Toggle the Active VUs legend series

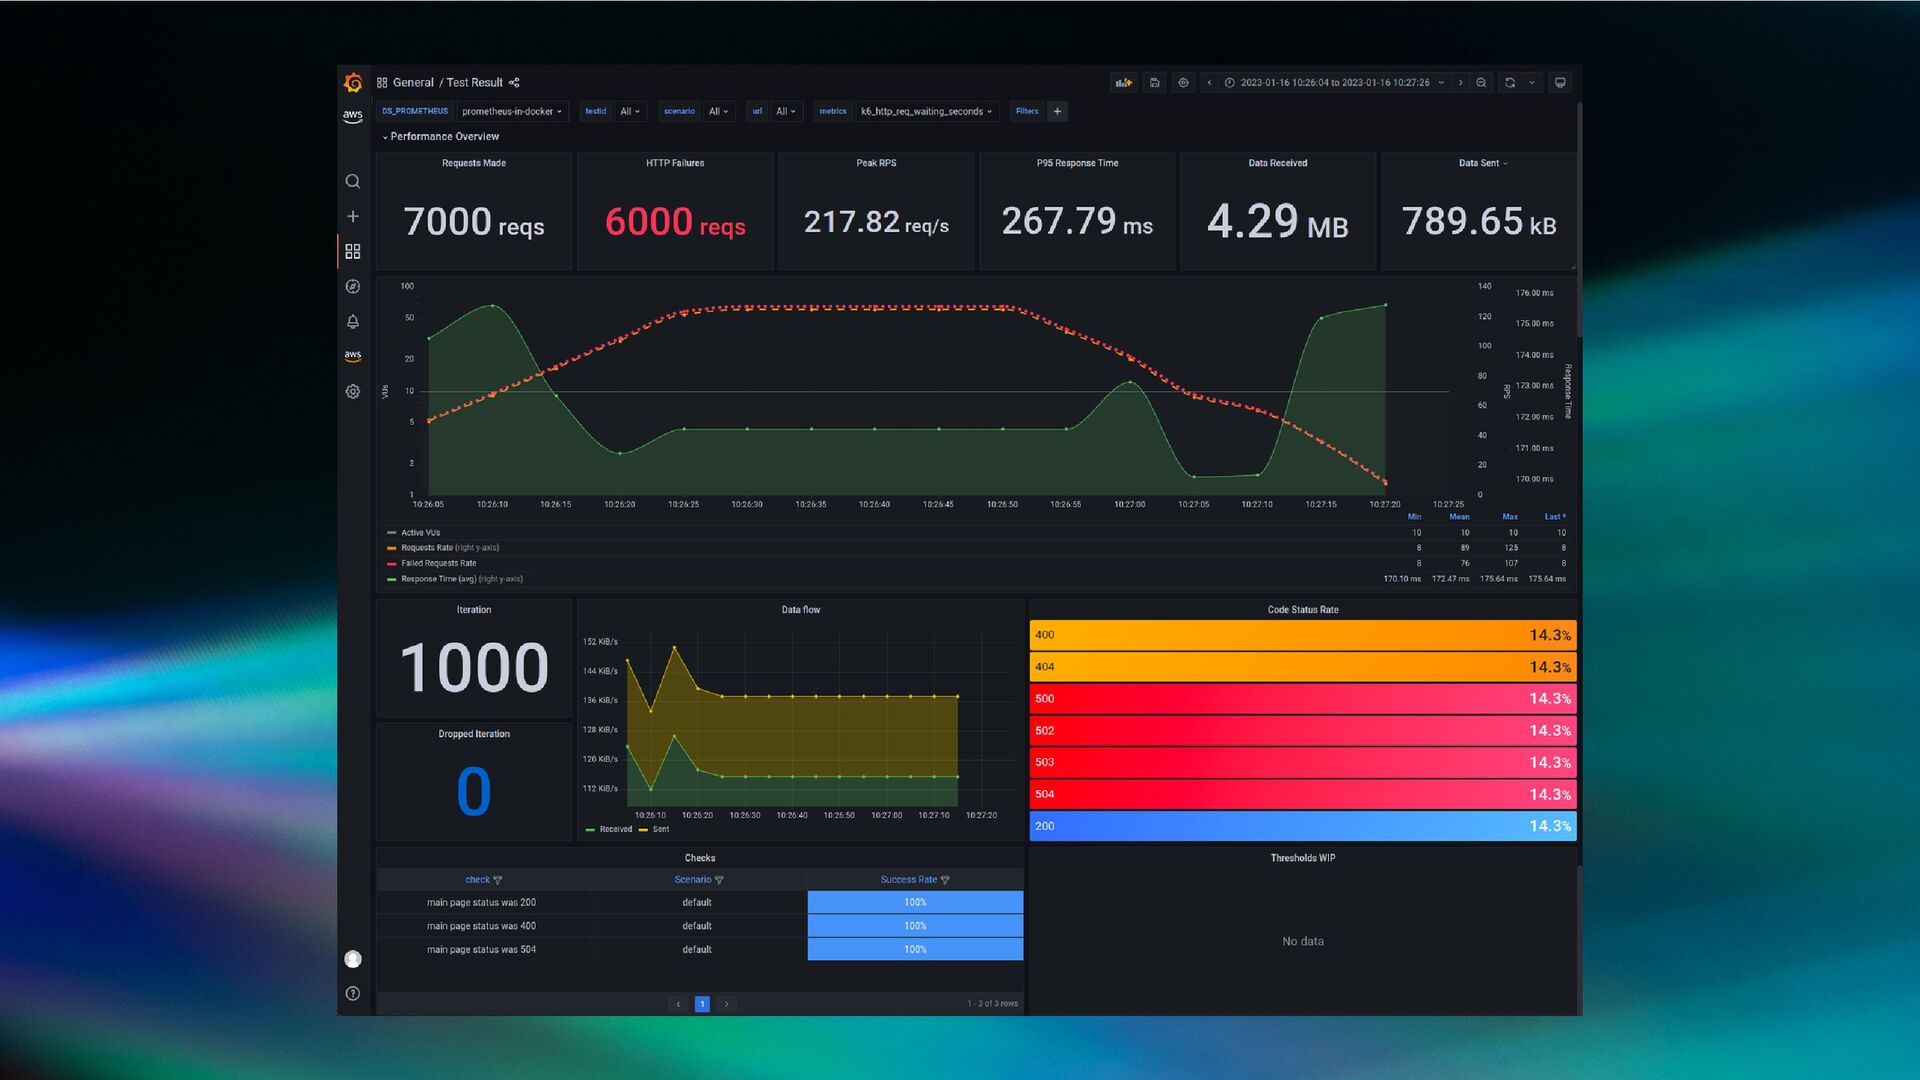[420, 533]
